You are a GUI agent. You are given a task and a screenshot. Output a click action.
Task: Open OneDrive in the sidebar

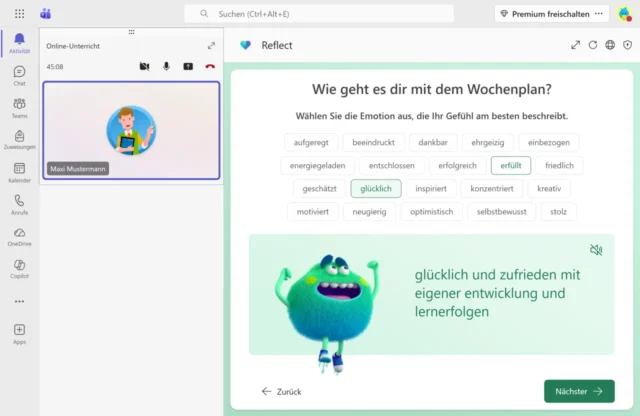pos(19,237)
